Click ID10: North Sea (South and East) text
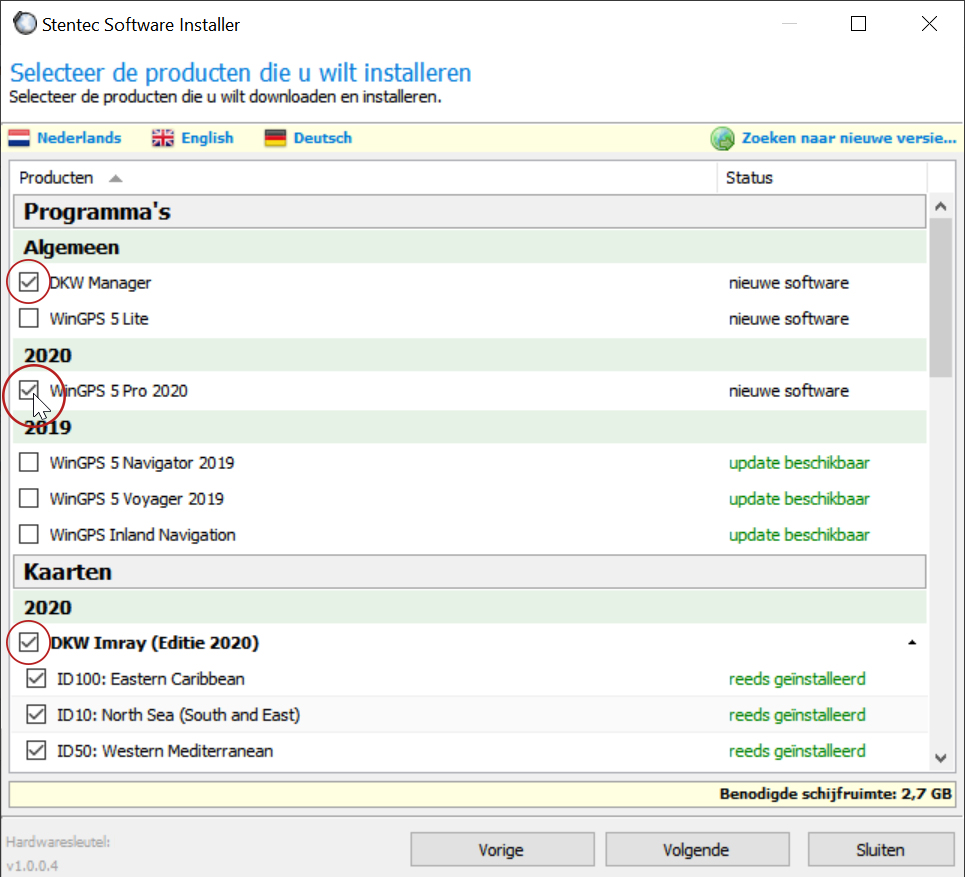The width and height of the screenshot is (965, 877). coord(178,715)
